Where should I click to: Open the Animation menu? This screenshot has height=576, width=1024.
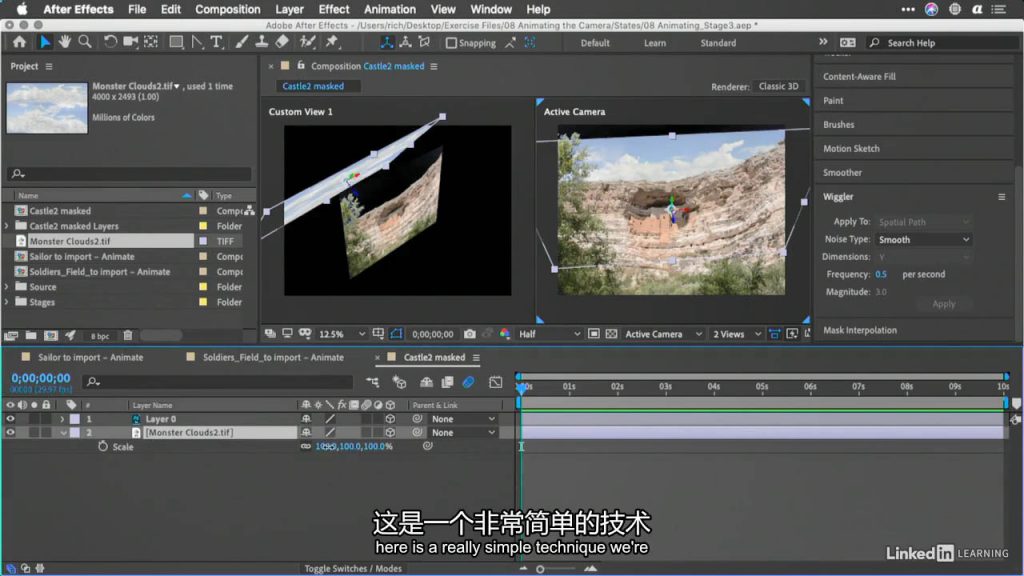tap(389, 9)
